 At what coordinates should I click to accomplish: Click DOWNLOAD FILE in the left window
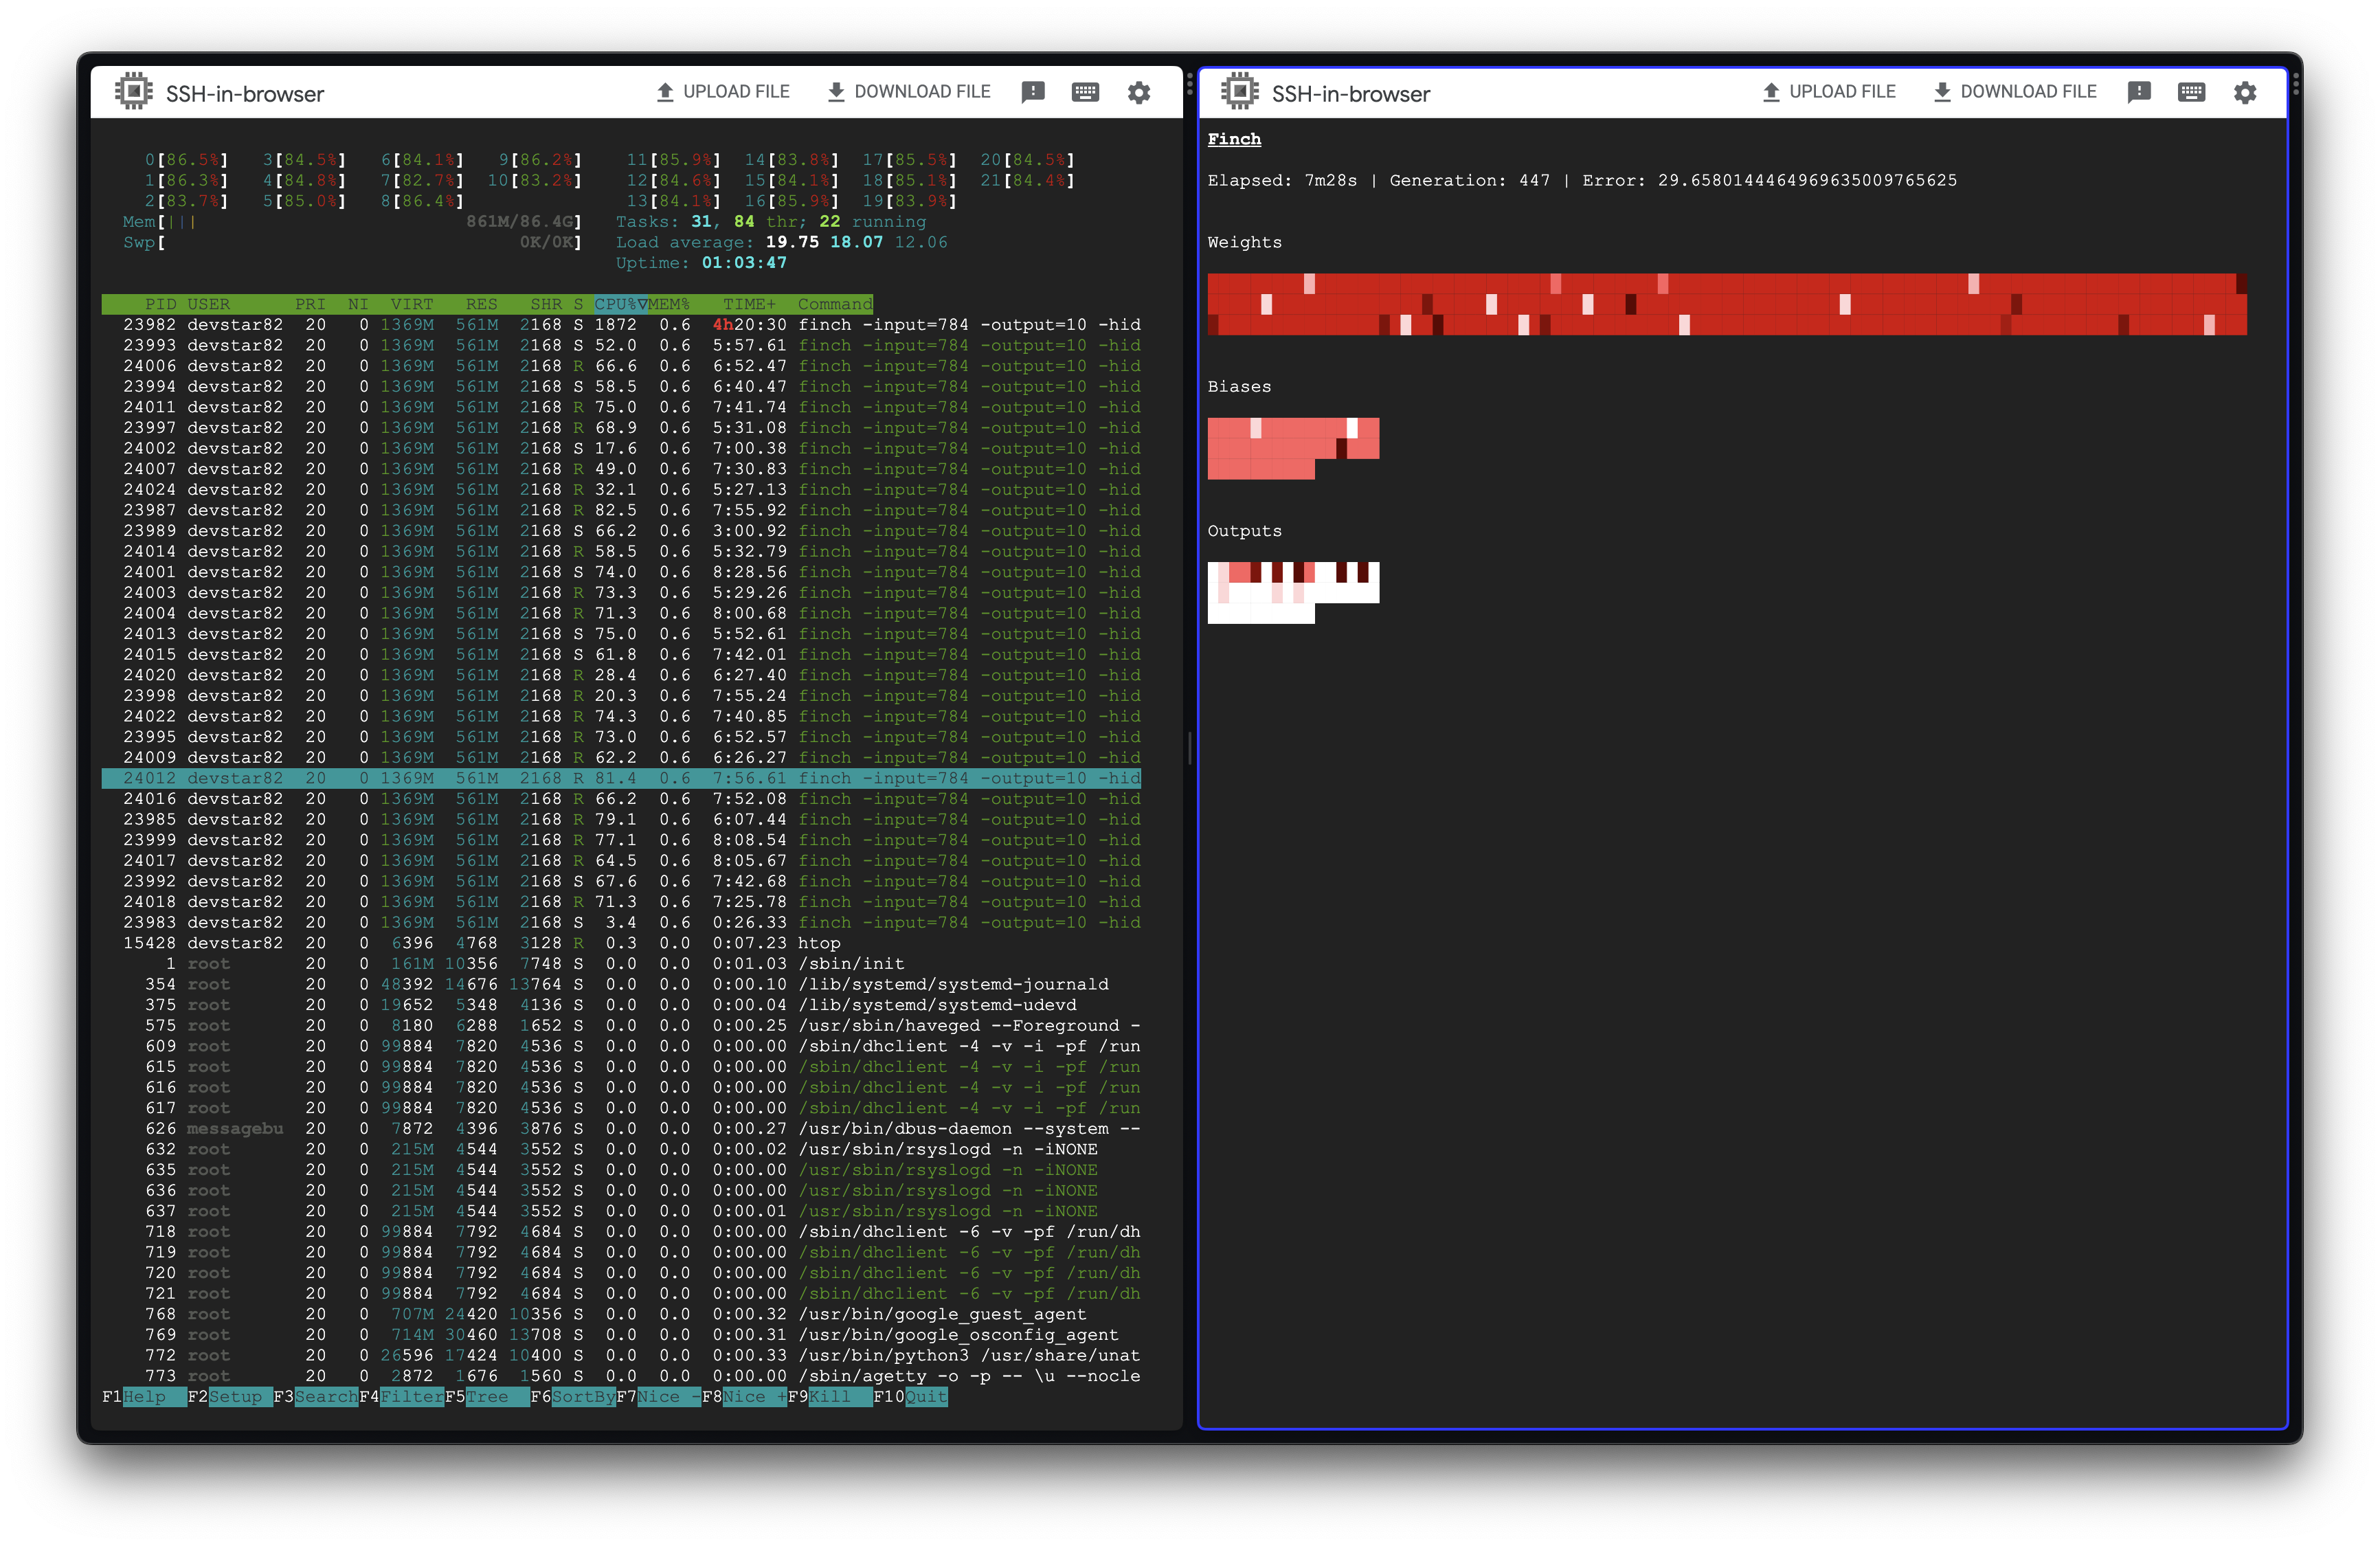pyautogui.click(x=908, y=92)
